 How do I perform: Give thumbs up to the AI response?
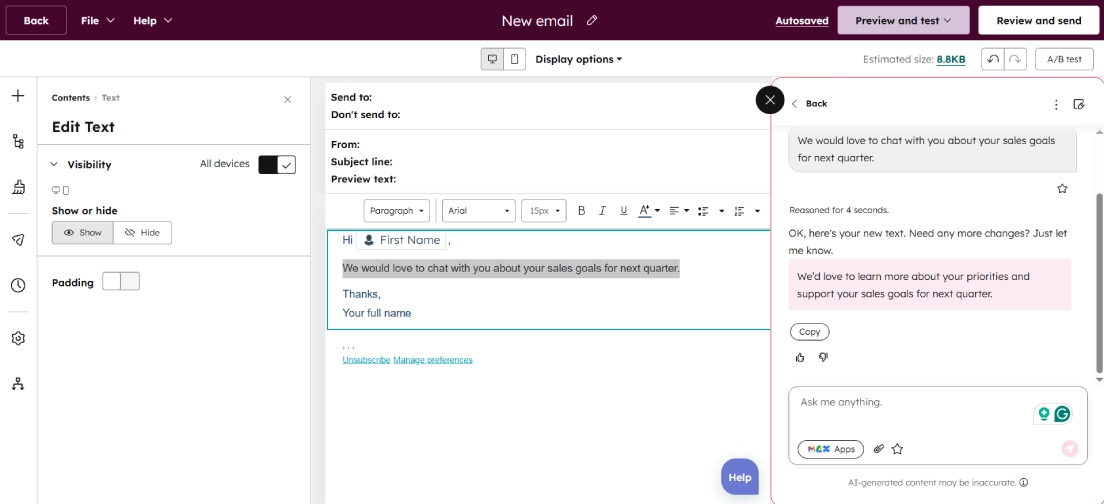tap(800, 357)
